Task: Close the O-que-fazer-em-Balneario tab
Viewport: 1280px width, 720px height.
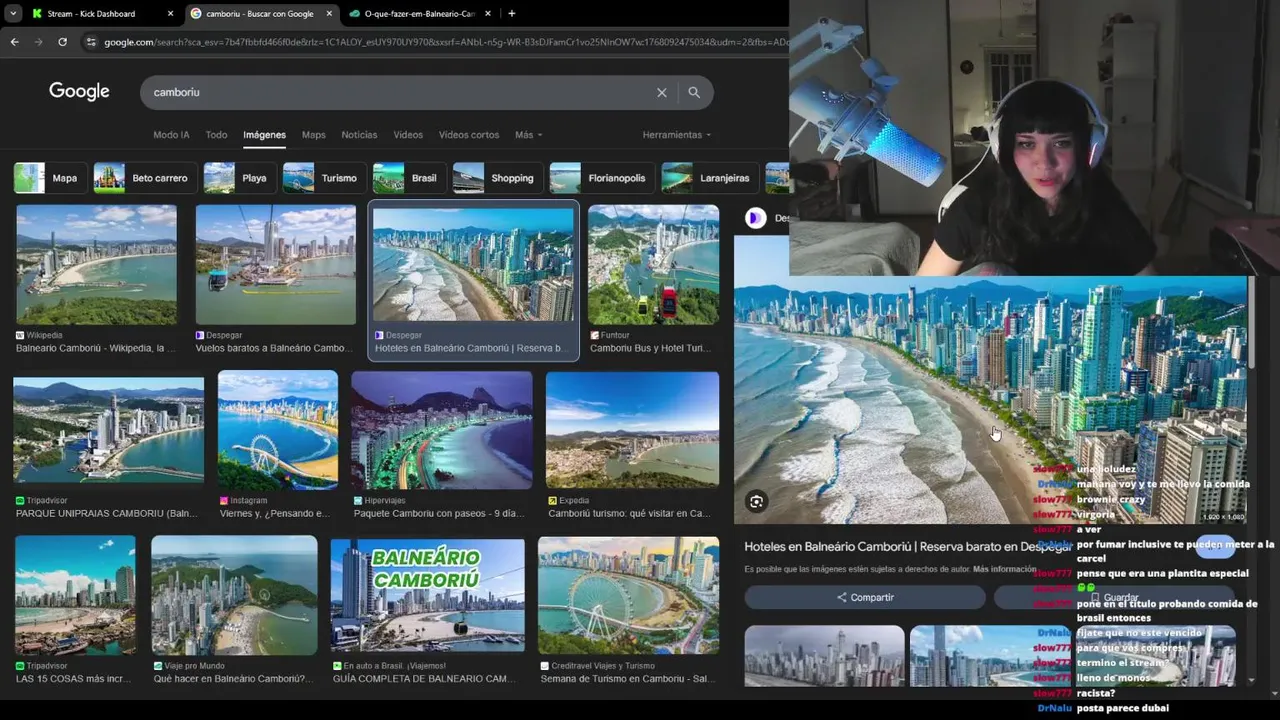Action: (x=490, y=14)
